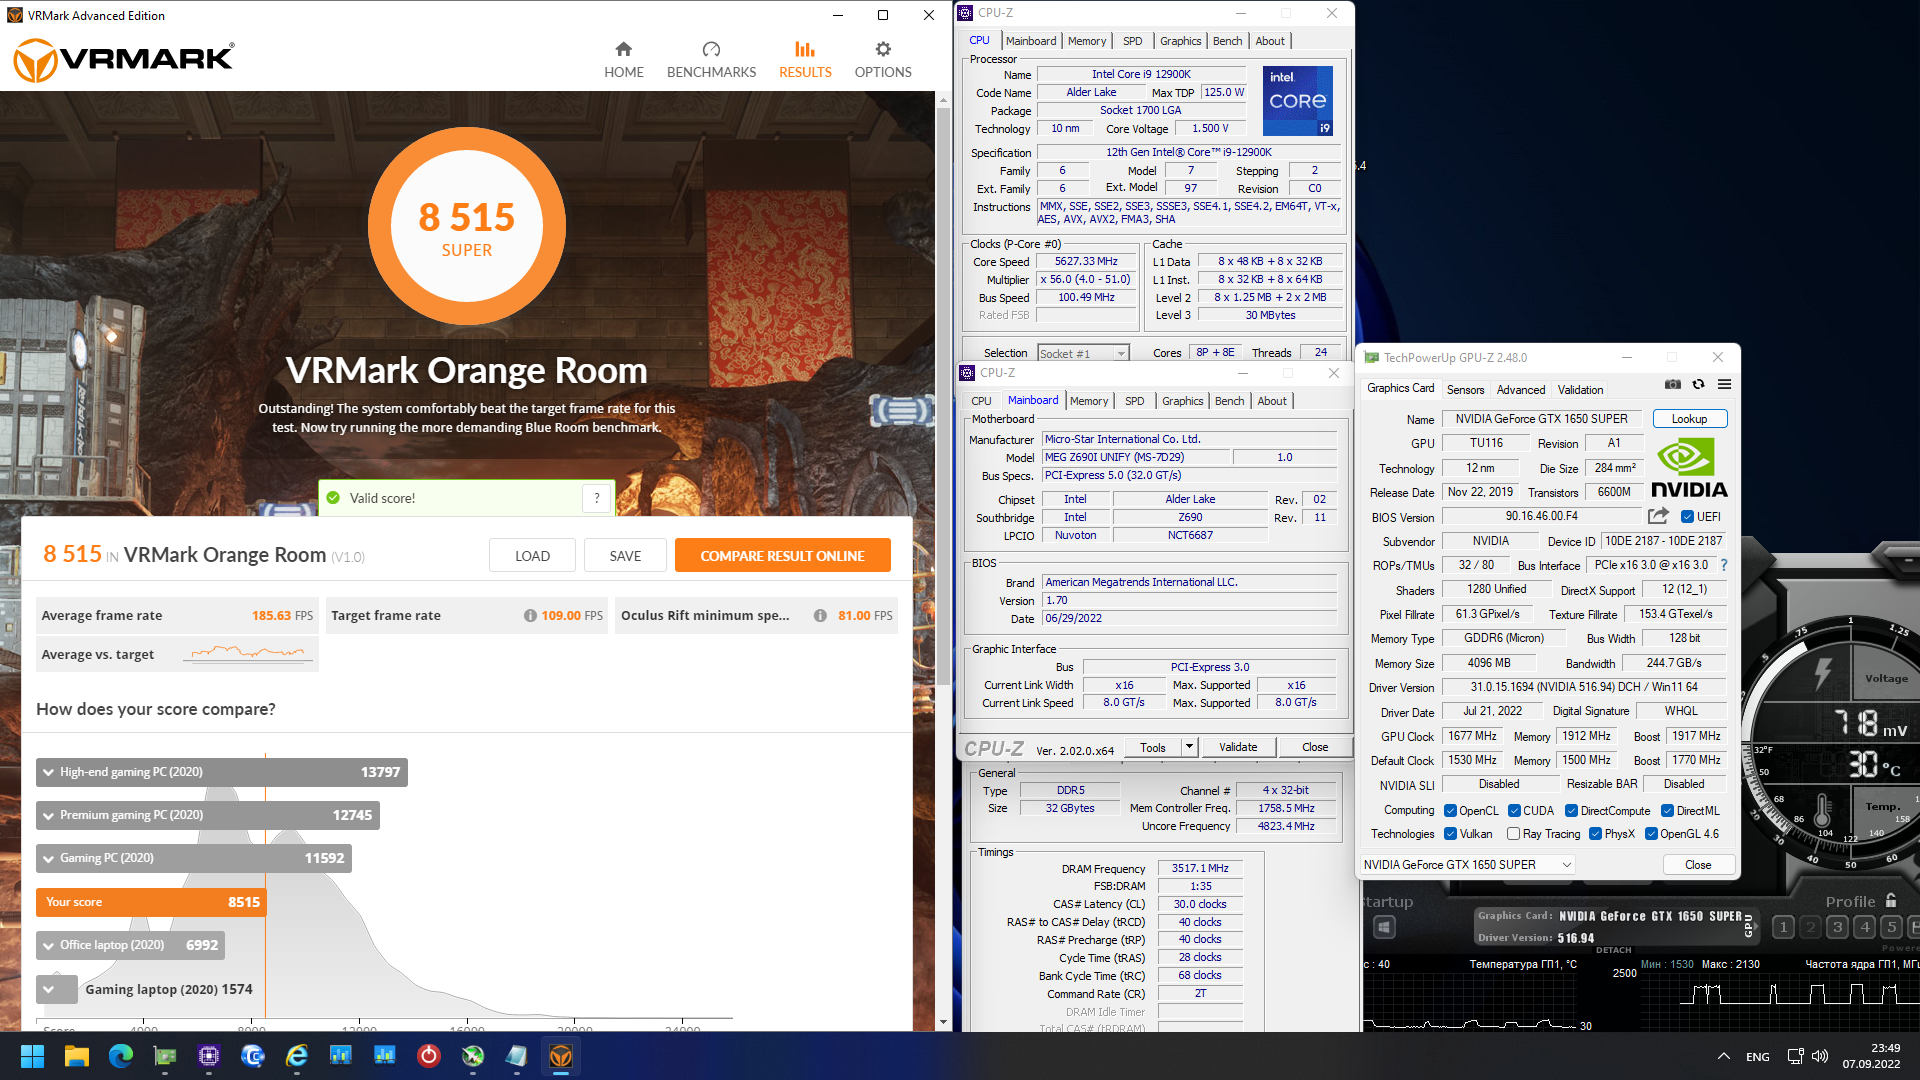Open Graphics tab in CPU-Z Mainboard window
1920x1080 pixels.
[x=1182, y=401]
